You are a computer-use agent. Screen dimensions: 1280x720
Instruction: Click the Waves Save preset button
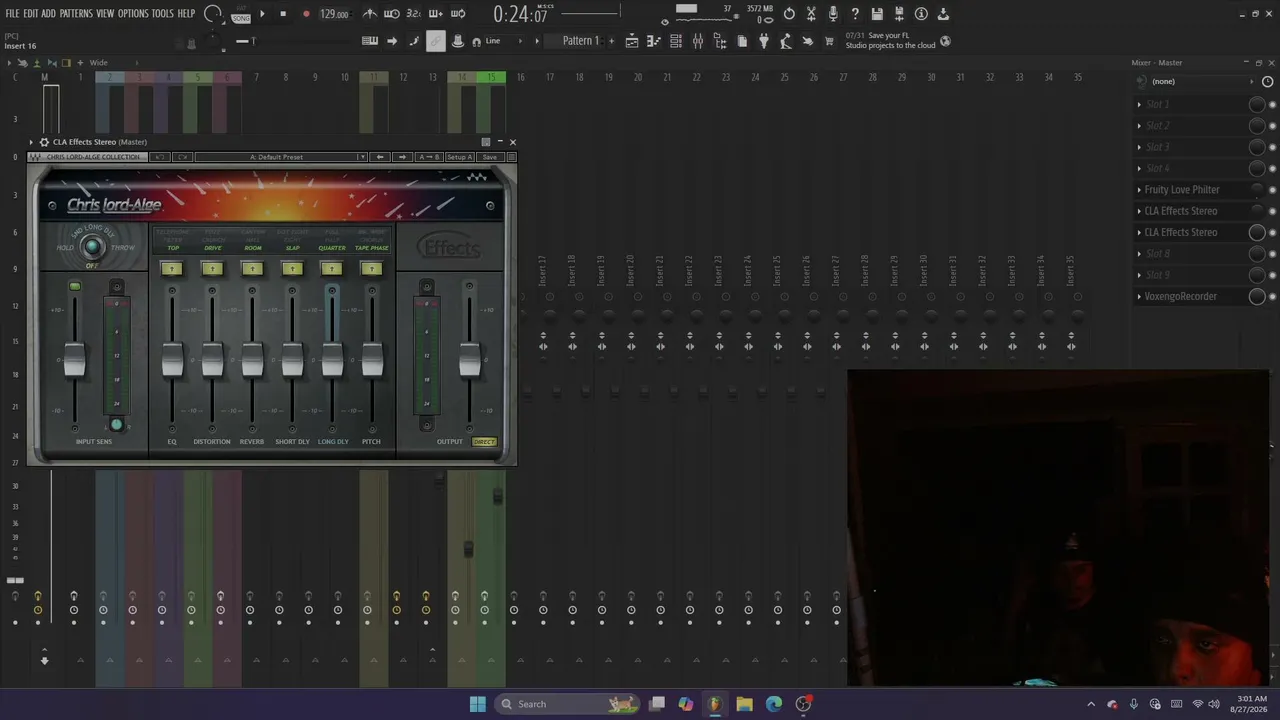click(x=489, y=157)
